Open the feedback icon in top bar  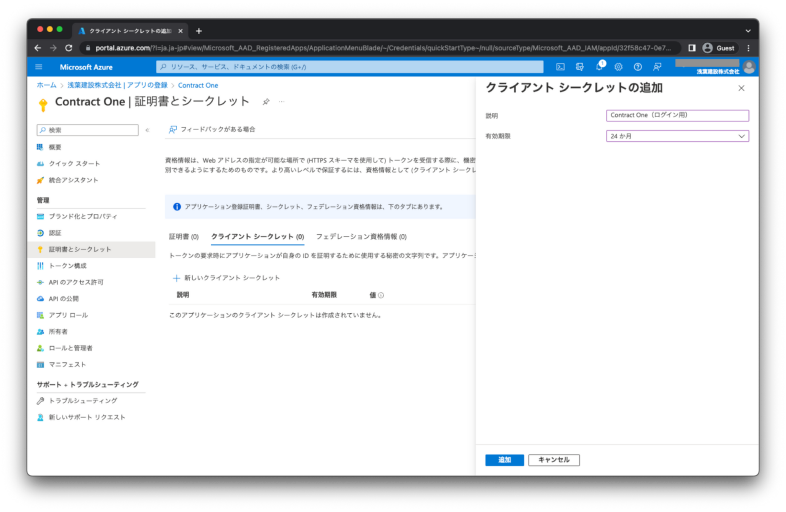[x=657, y=67]
